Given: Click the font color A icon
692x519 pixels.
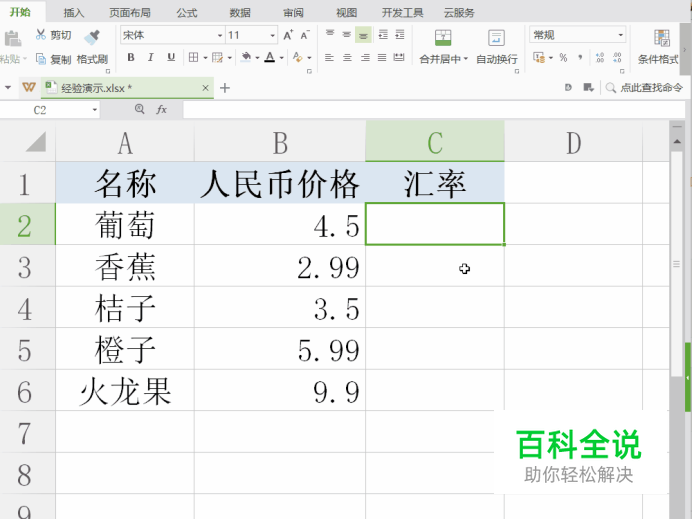Looking at the screenshot, I should (x=270, y=57).
